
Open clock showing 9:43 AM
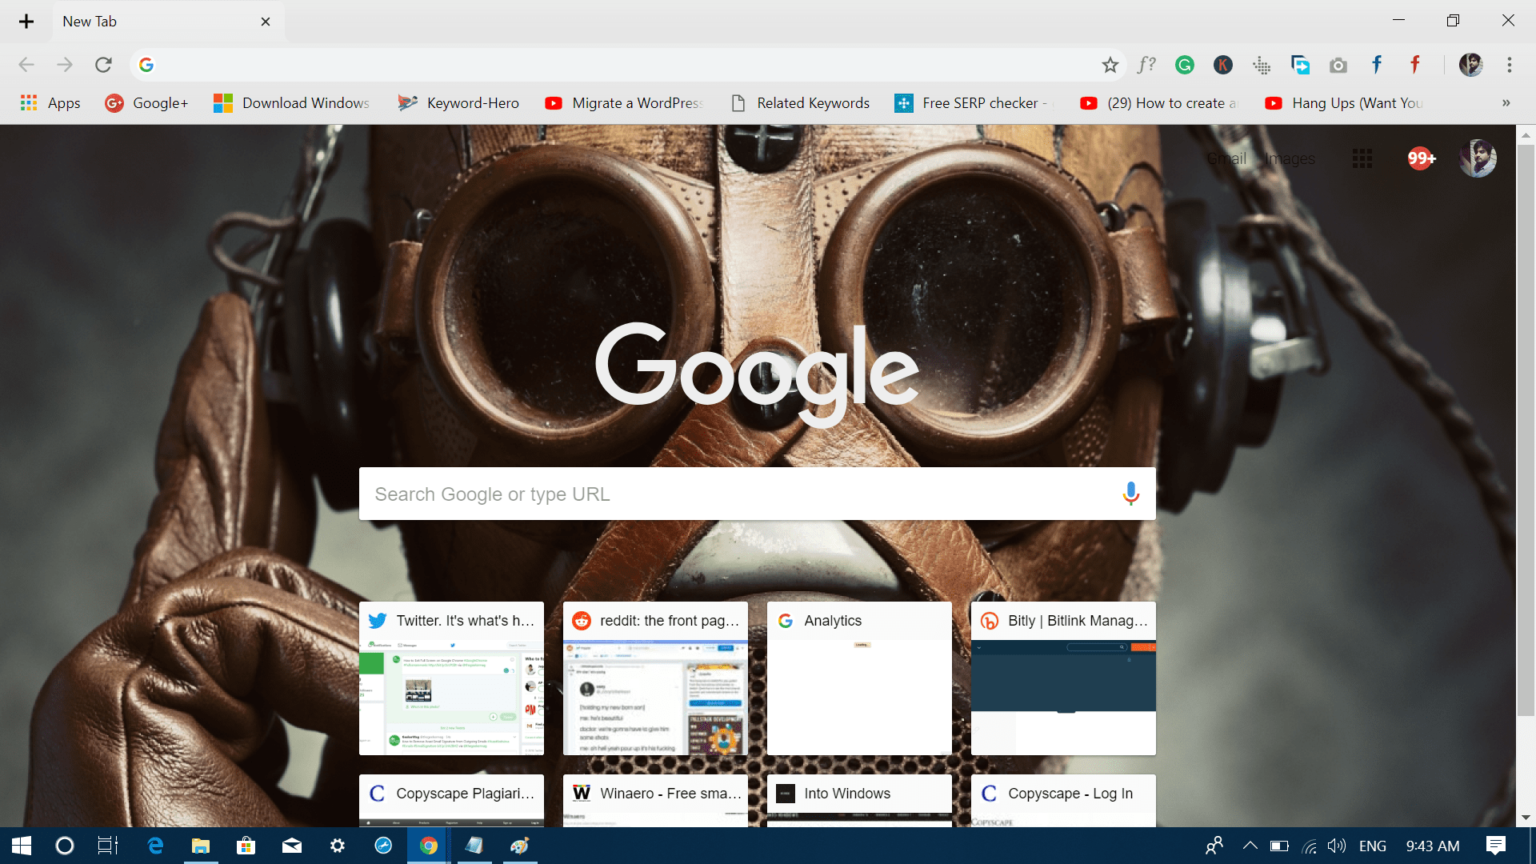[x=1433, y=846]
